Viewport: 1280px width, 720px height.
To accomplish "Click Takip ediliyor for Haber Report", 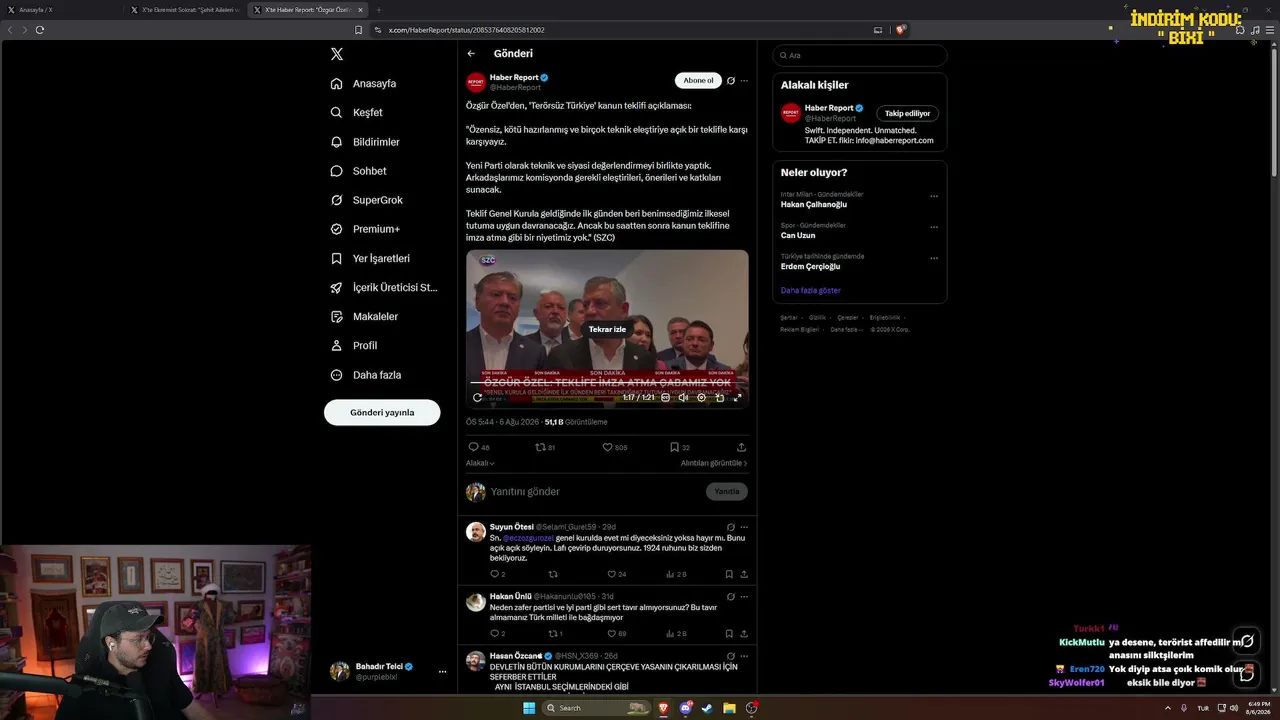I will pyautogui.click(x=907, y=114).
